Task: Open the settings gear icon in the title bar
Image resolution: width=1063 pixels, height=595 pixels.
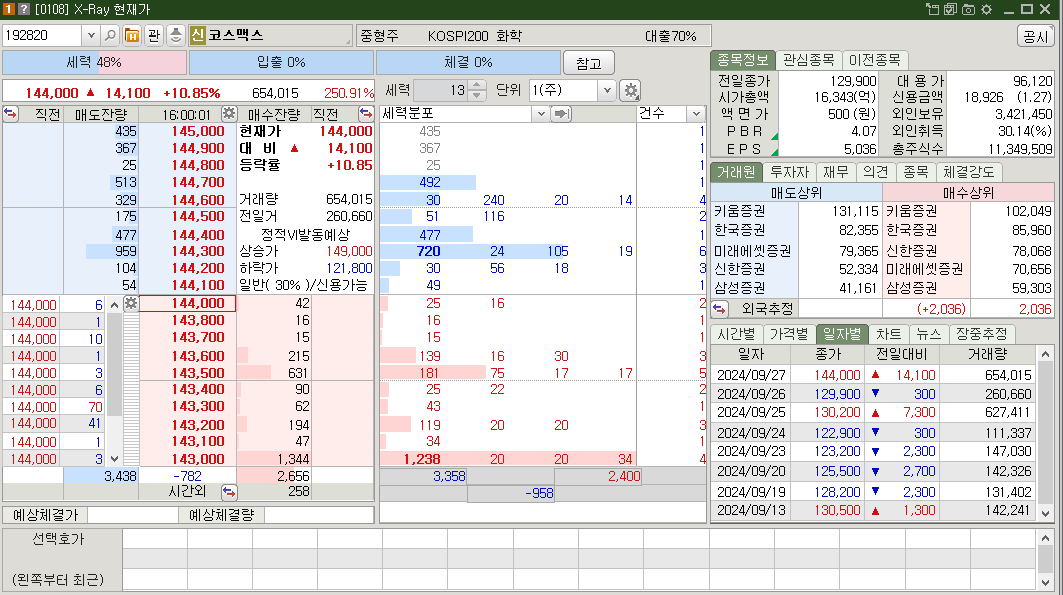Action: [986, 8]
